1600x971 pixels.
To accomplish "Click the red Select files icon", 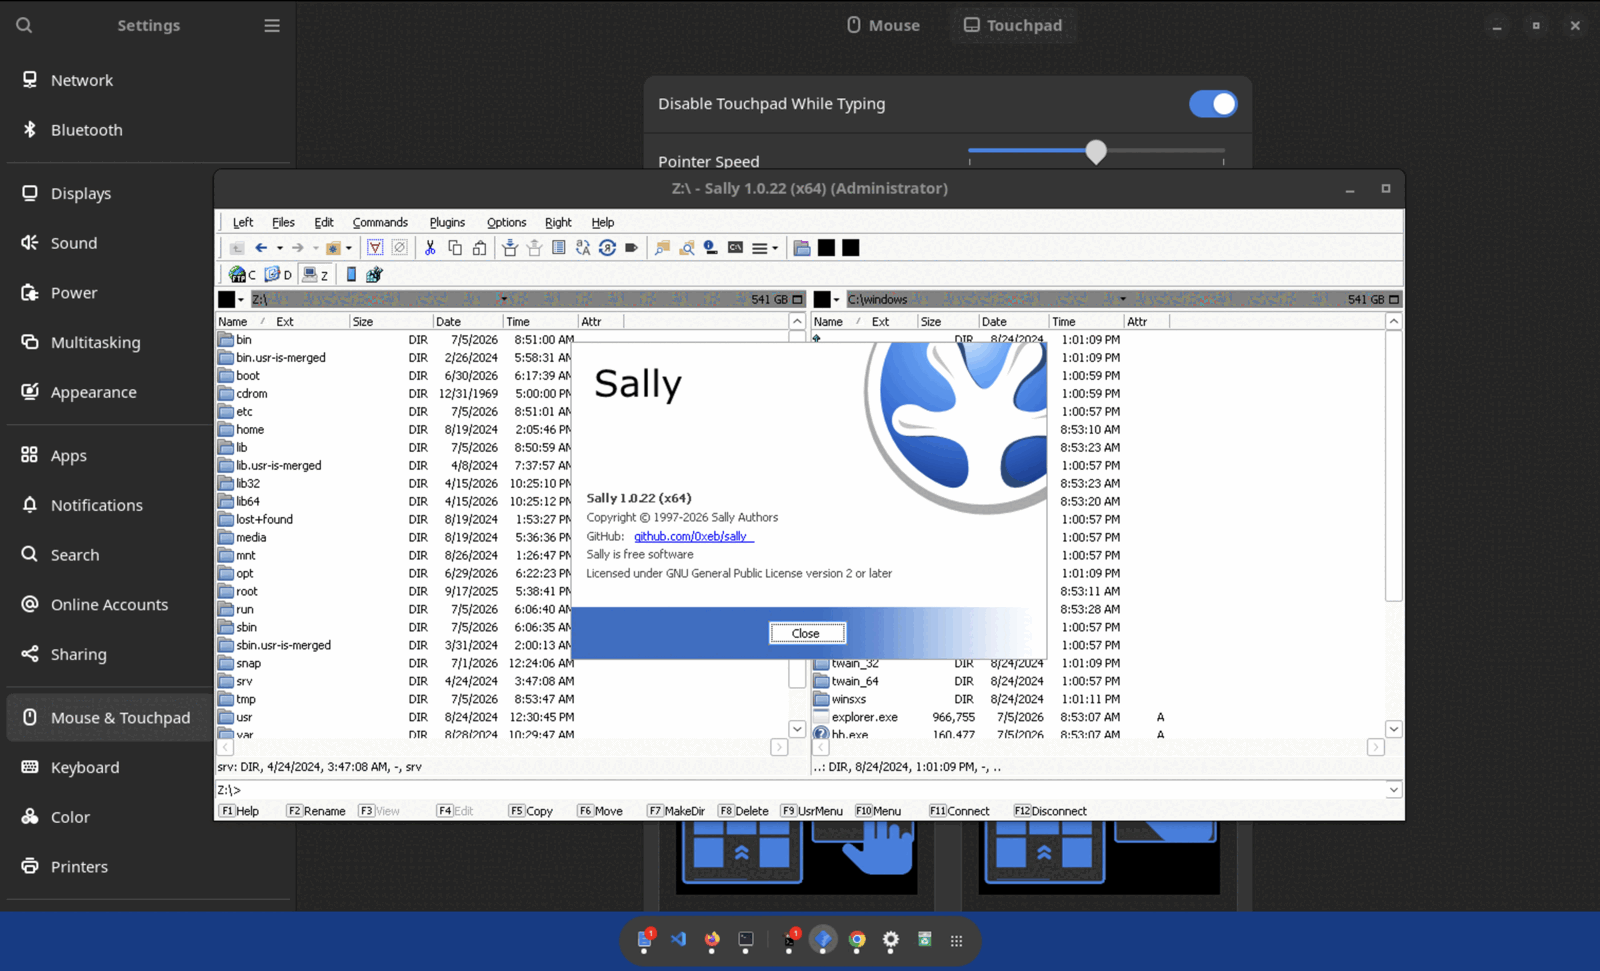I will pyautogui.click(x=375, y=248).
